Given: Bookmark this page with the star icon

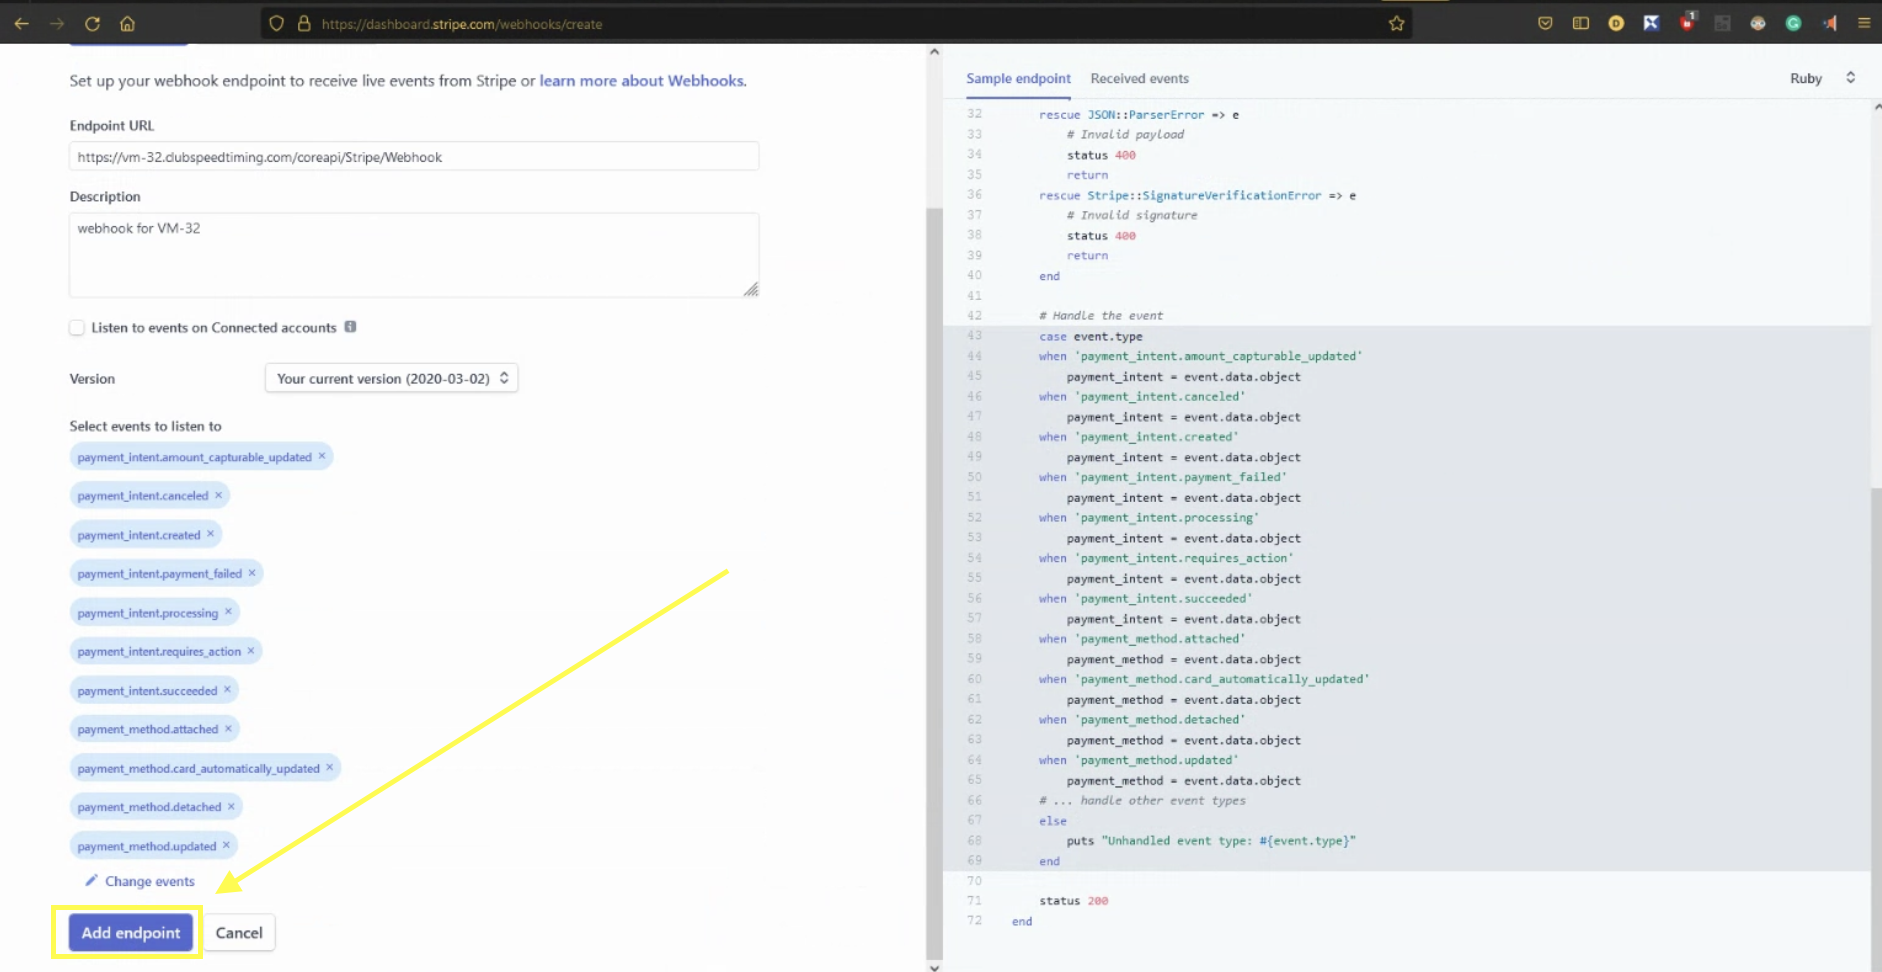Looking at the screenshot, I should (1396, 23).
